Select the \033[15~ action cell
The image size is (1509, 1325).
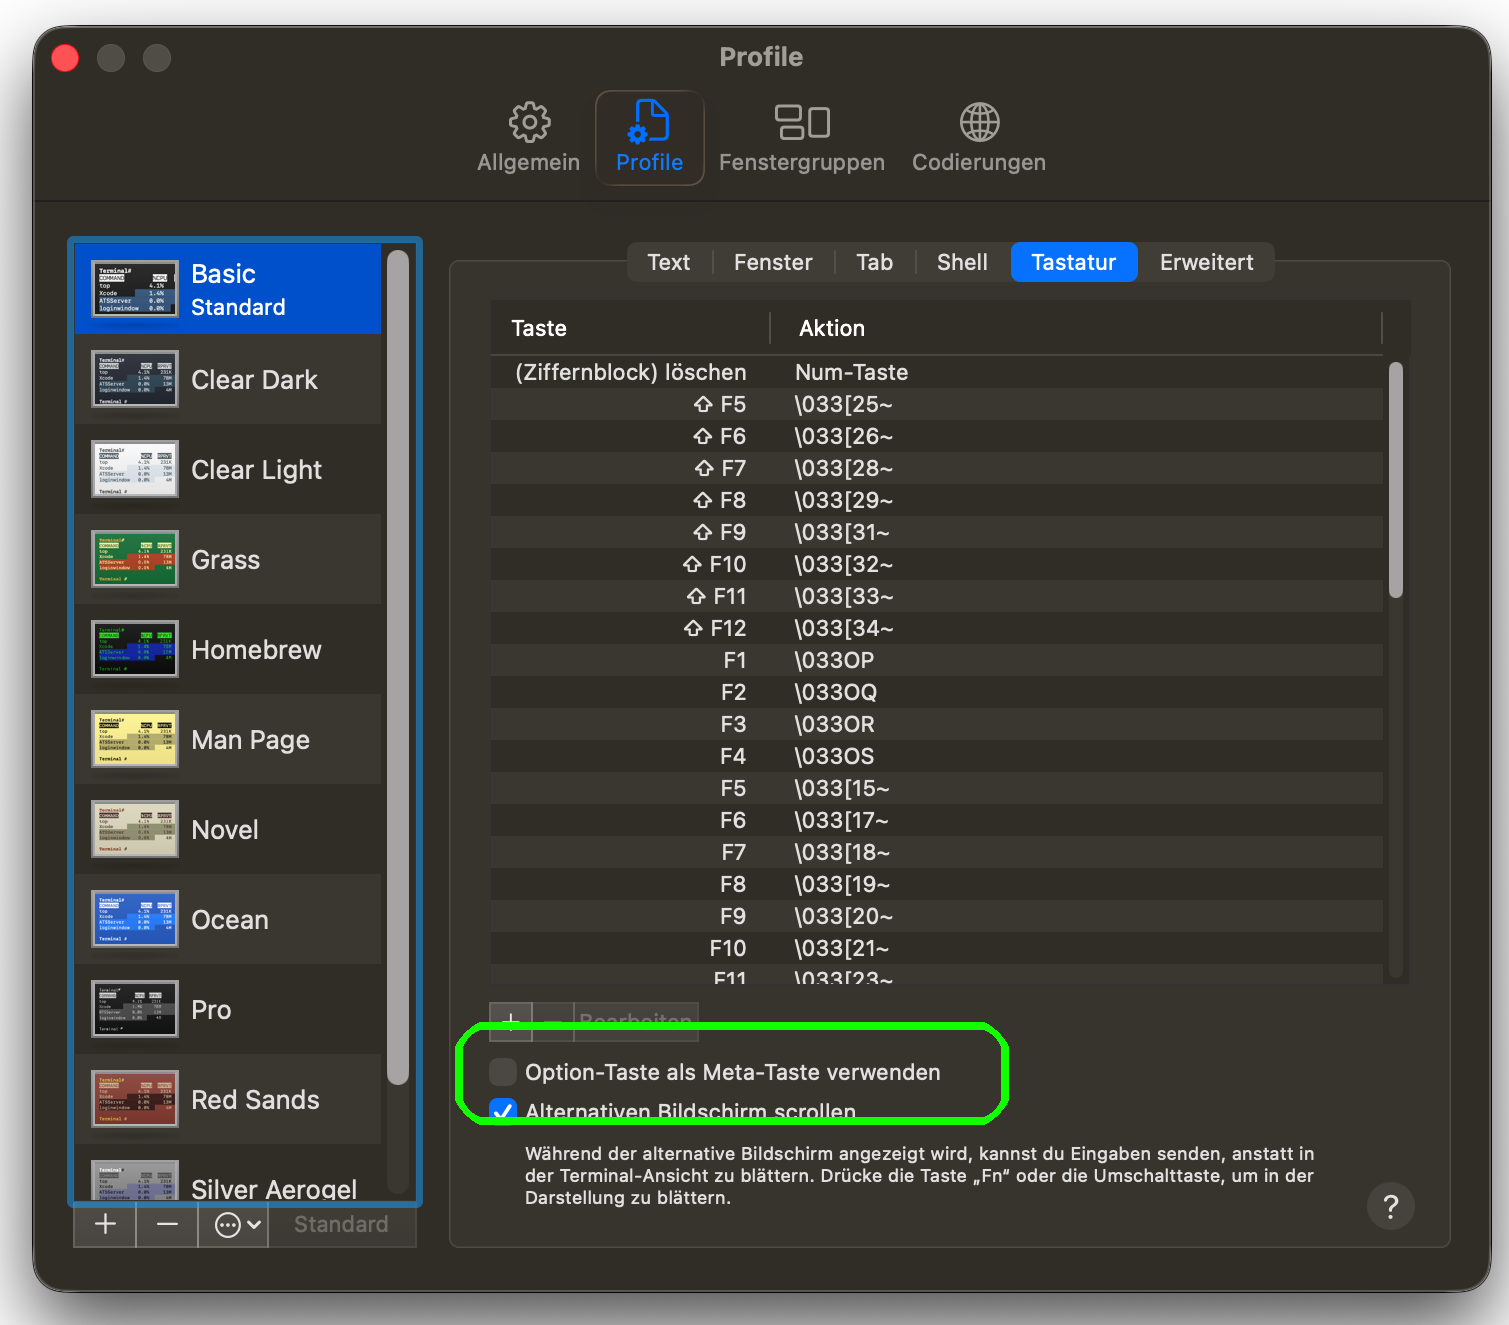(842, 788)
